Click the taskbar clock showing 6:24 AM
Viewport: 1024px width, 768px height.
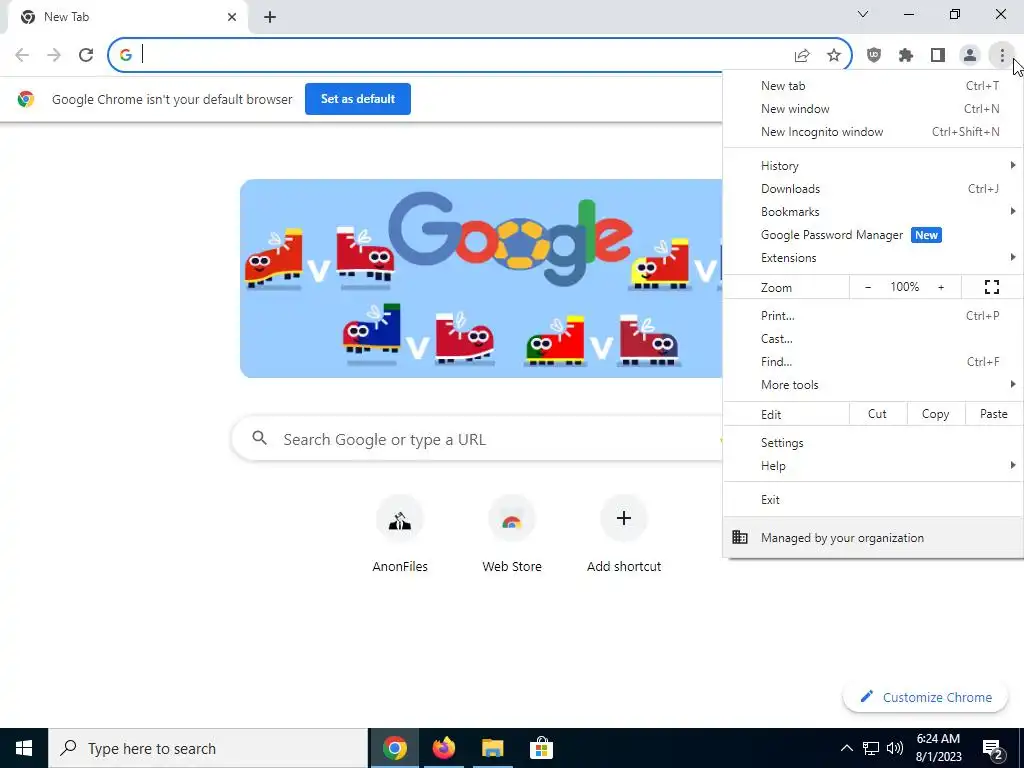coord(938,748)
